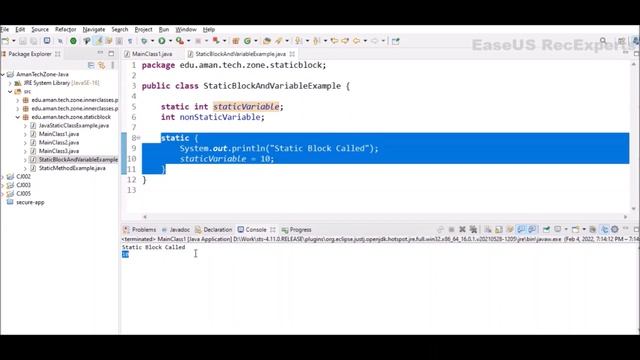
Task: Select MainClass2.java in Package Explorer
Action: click(59, 142)
